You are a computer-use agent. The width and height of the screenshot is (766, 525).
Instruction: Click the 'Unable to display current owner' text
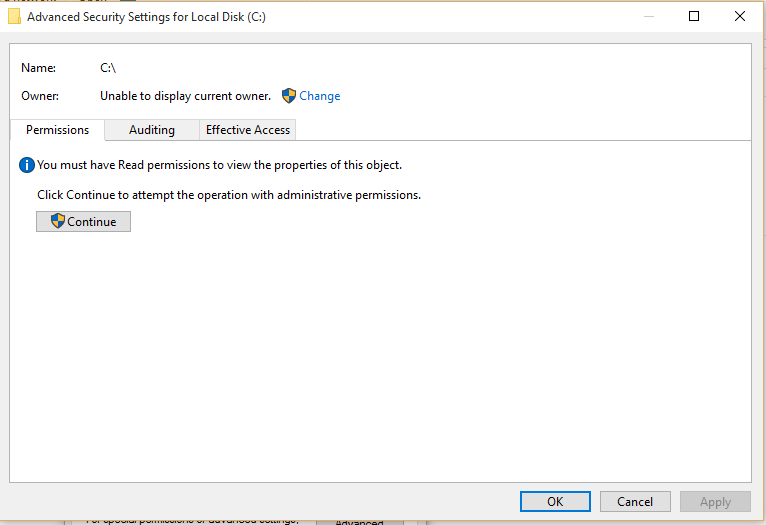185,96
